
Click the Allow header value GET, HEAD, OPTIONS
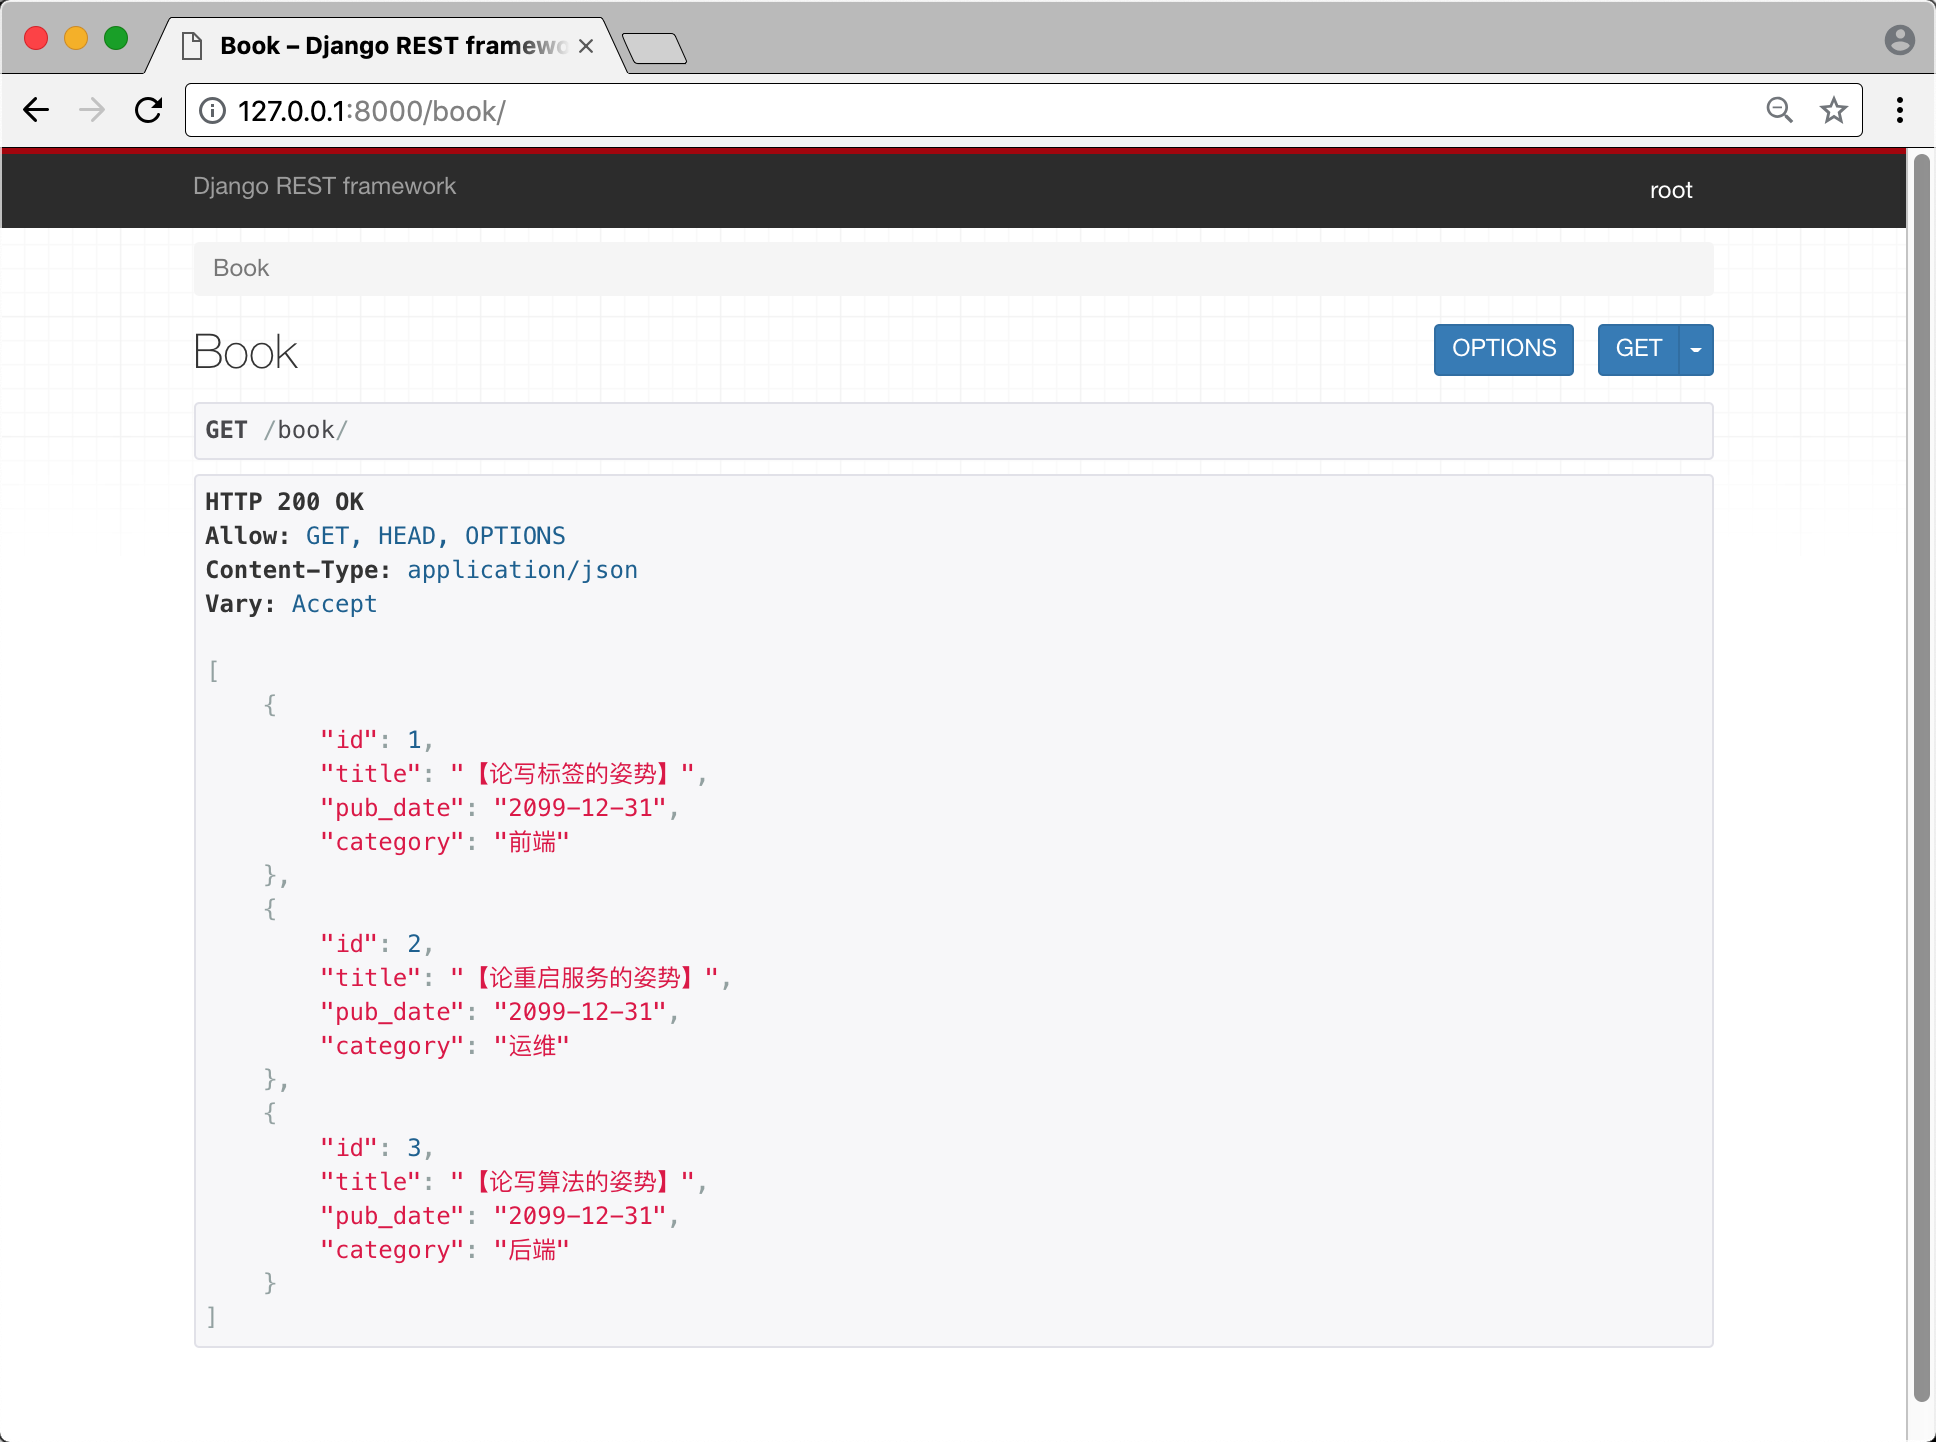435,536
